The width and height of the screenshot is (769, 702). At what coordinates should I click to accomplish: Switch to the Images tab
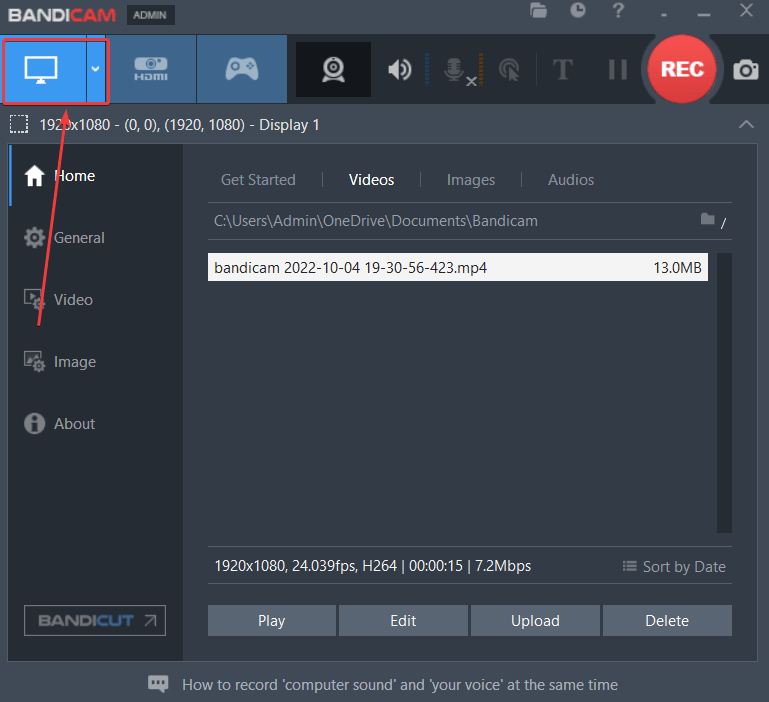[x=471, y=180]
